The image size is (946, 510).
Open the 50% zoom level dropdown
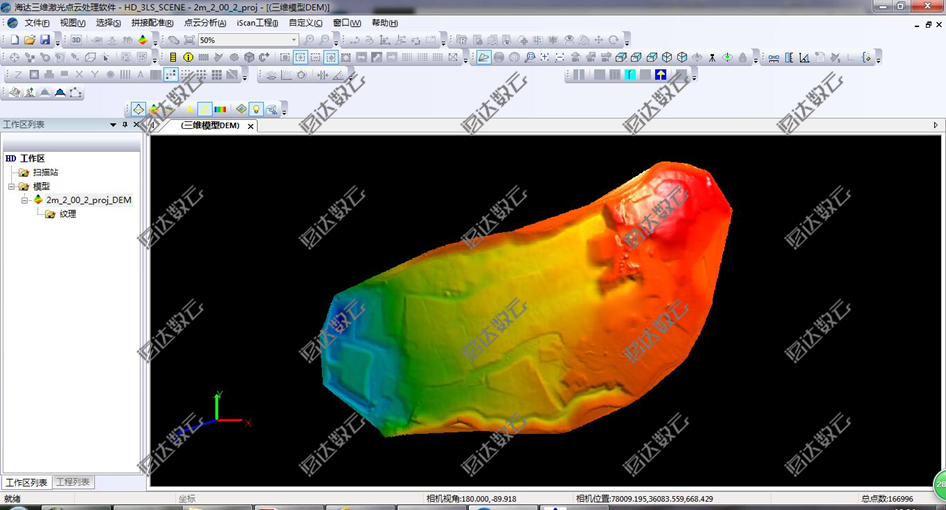[x=294, y=40]
